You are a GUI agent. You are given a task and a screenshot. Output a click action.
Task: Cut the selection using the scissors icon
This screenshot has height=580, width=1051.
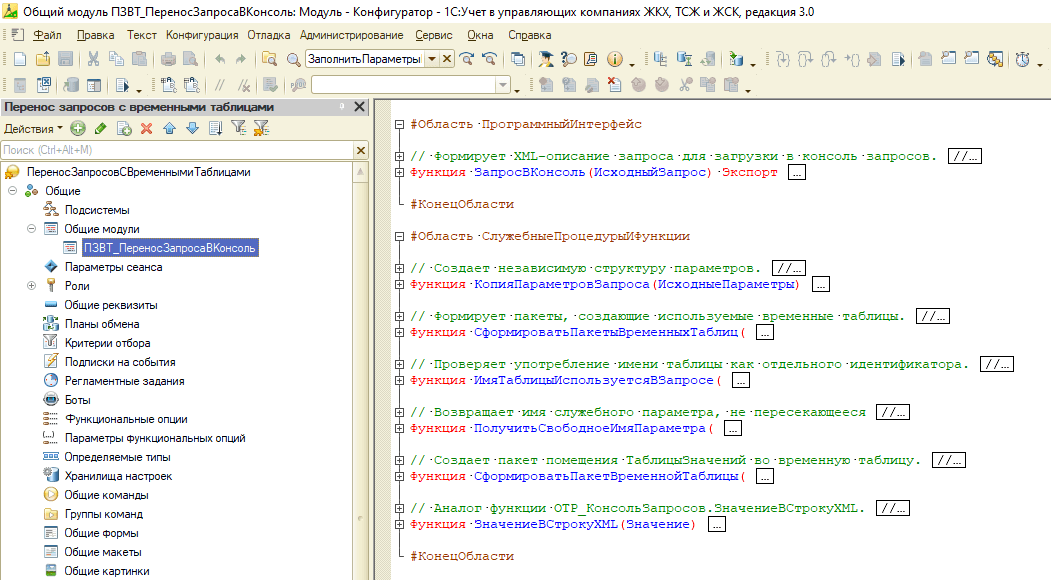click(x=93, y=60)
